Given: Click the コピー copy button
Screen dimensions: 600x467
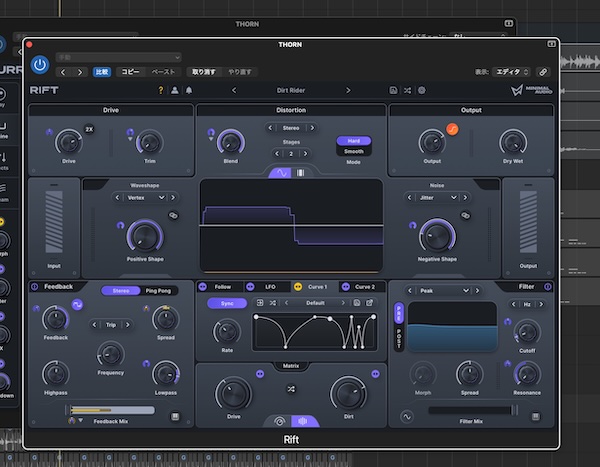Looking at the screenshot, I should [130, 72].
